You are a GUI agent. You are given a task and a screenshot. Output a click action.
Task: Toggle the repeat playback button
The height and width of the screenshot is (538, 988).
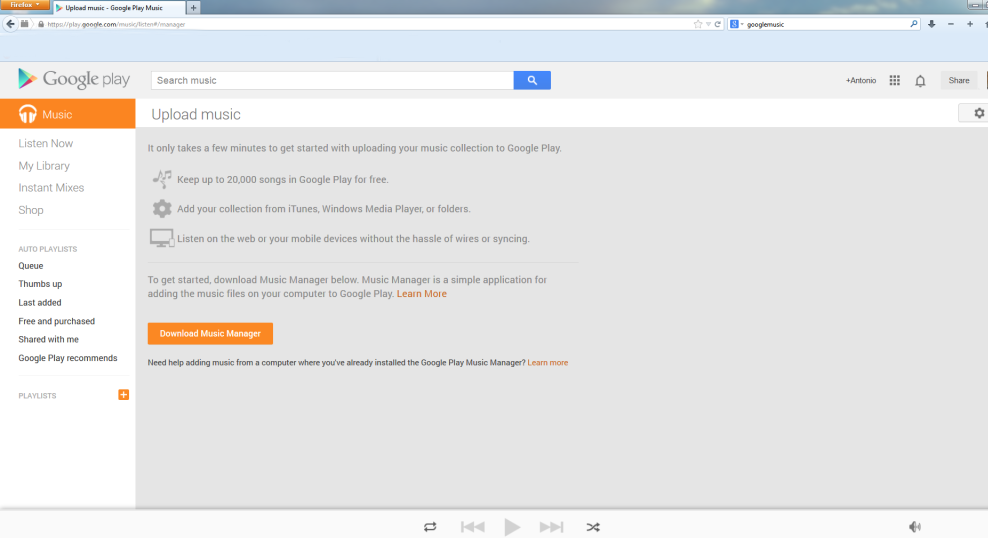click(430, 527)
